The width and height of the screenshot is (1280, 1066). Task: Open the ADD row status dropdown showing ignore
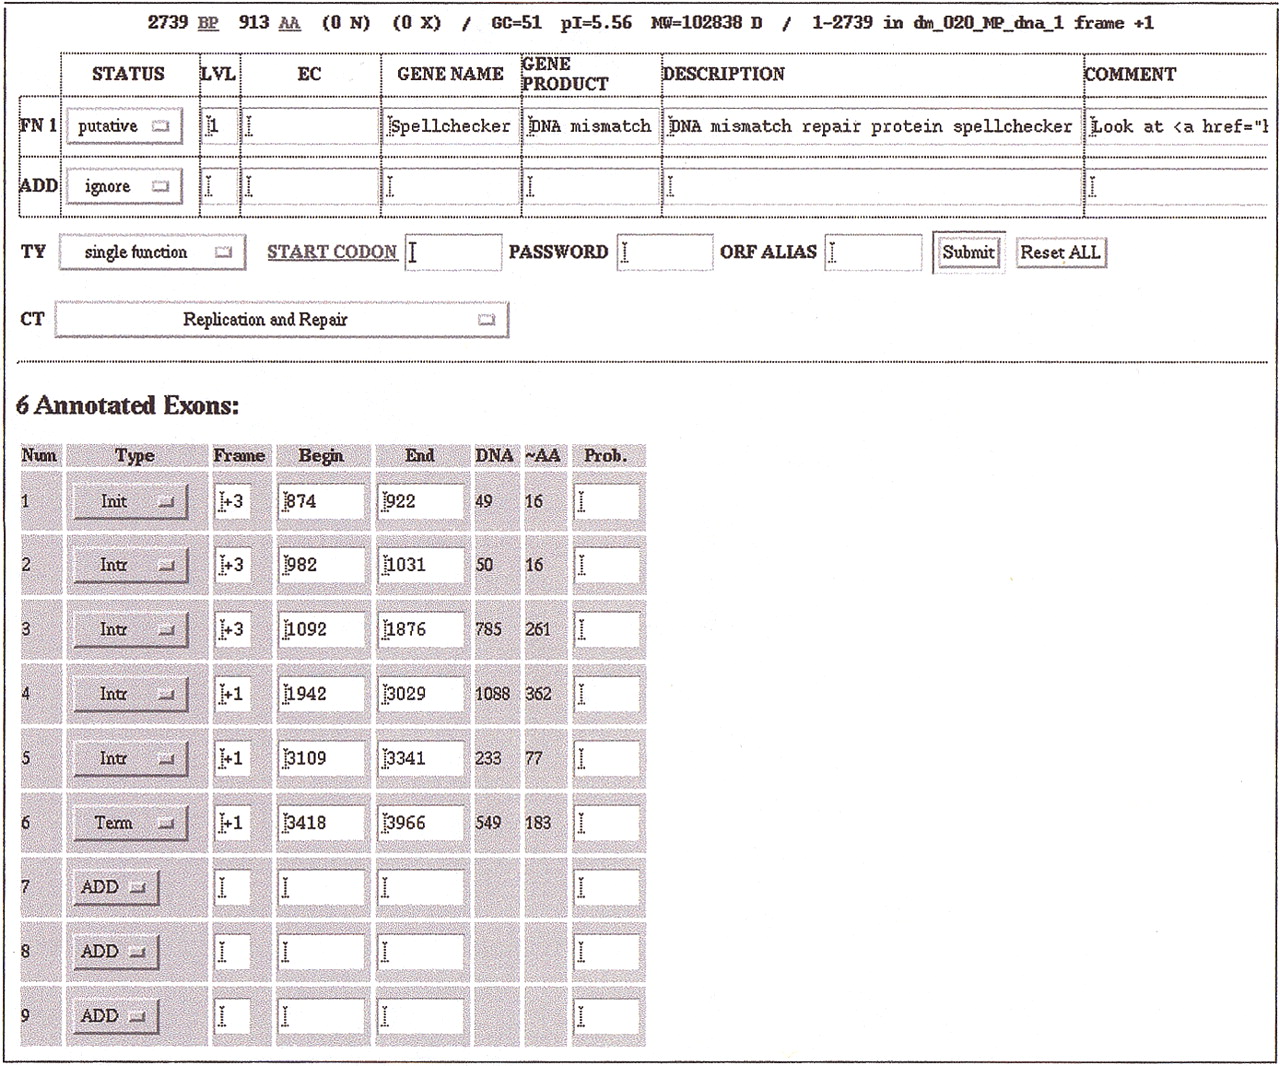click(124, 187)
